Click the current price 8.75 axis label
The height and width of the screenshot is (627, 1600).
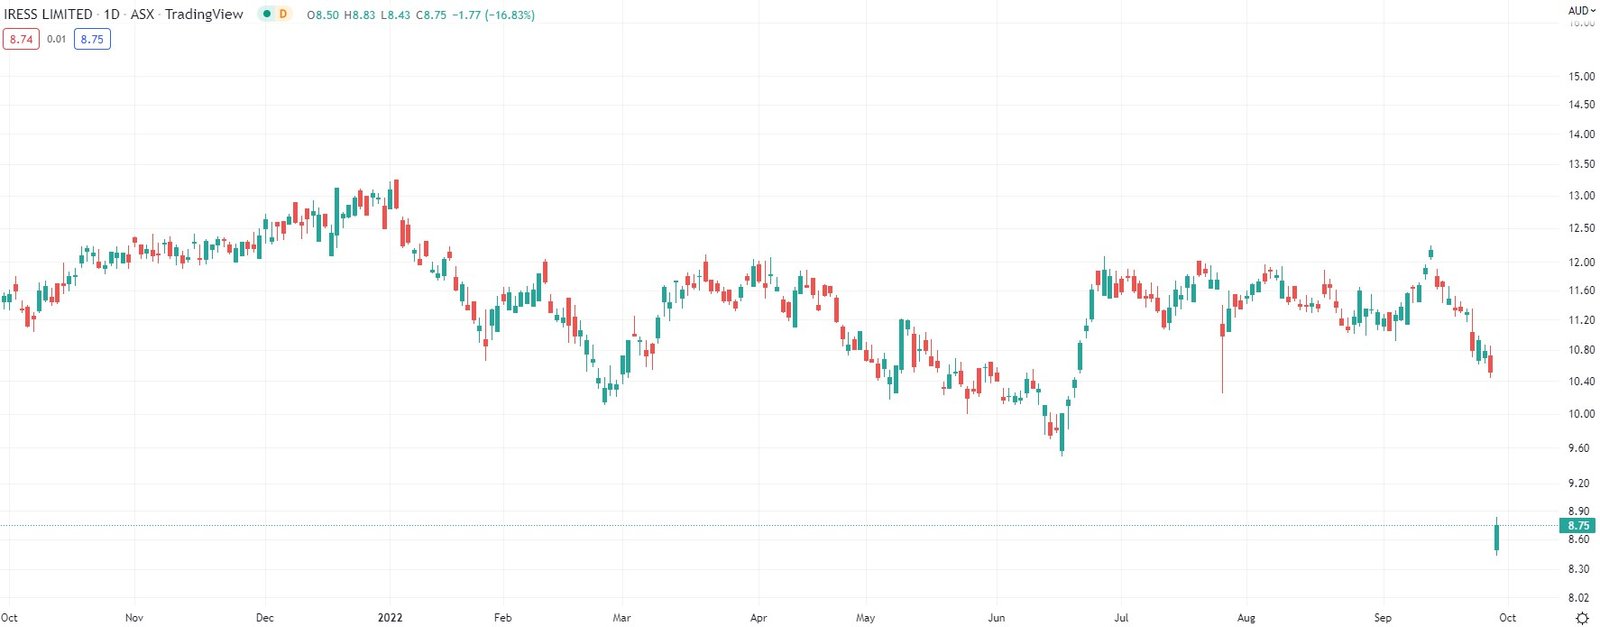[x=1579, y=525]
